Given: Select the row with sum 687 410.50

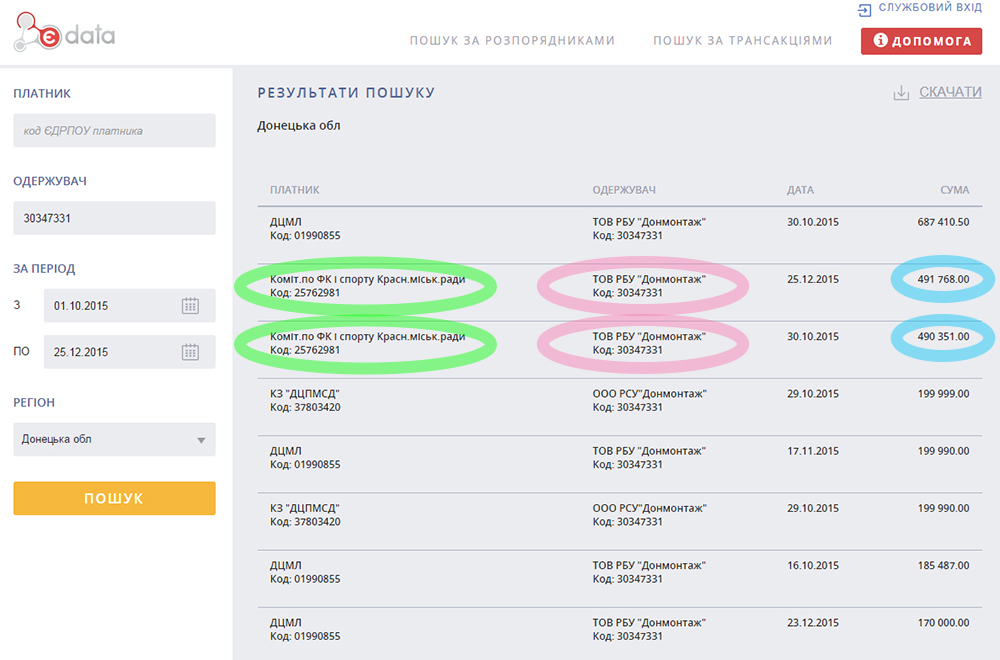Looking at the screenshot, I should (x=620, y=229).
